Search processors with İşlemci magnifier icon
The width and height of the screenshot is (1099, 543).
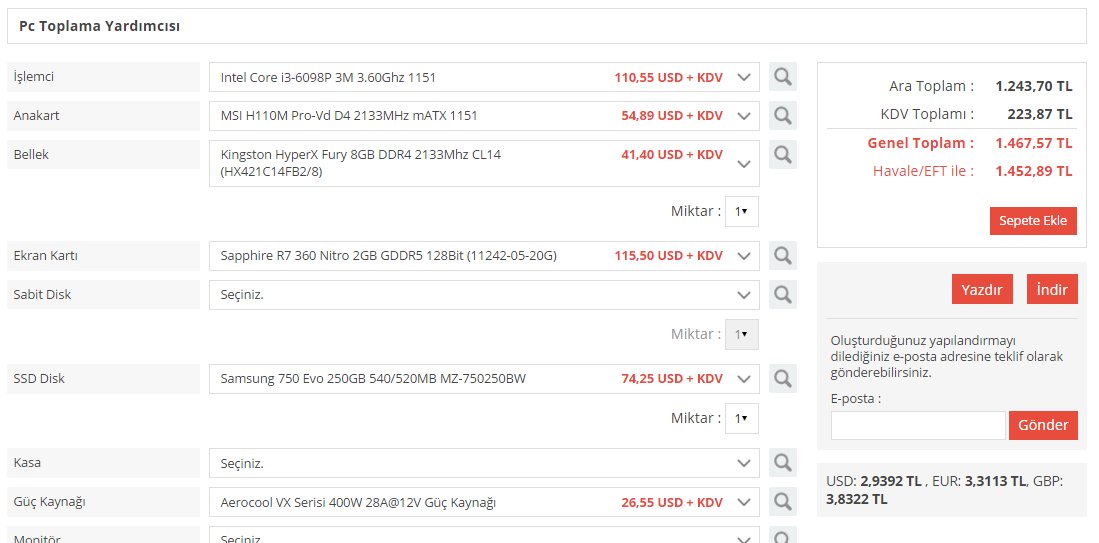point(782,77)
